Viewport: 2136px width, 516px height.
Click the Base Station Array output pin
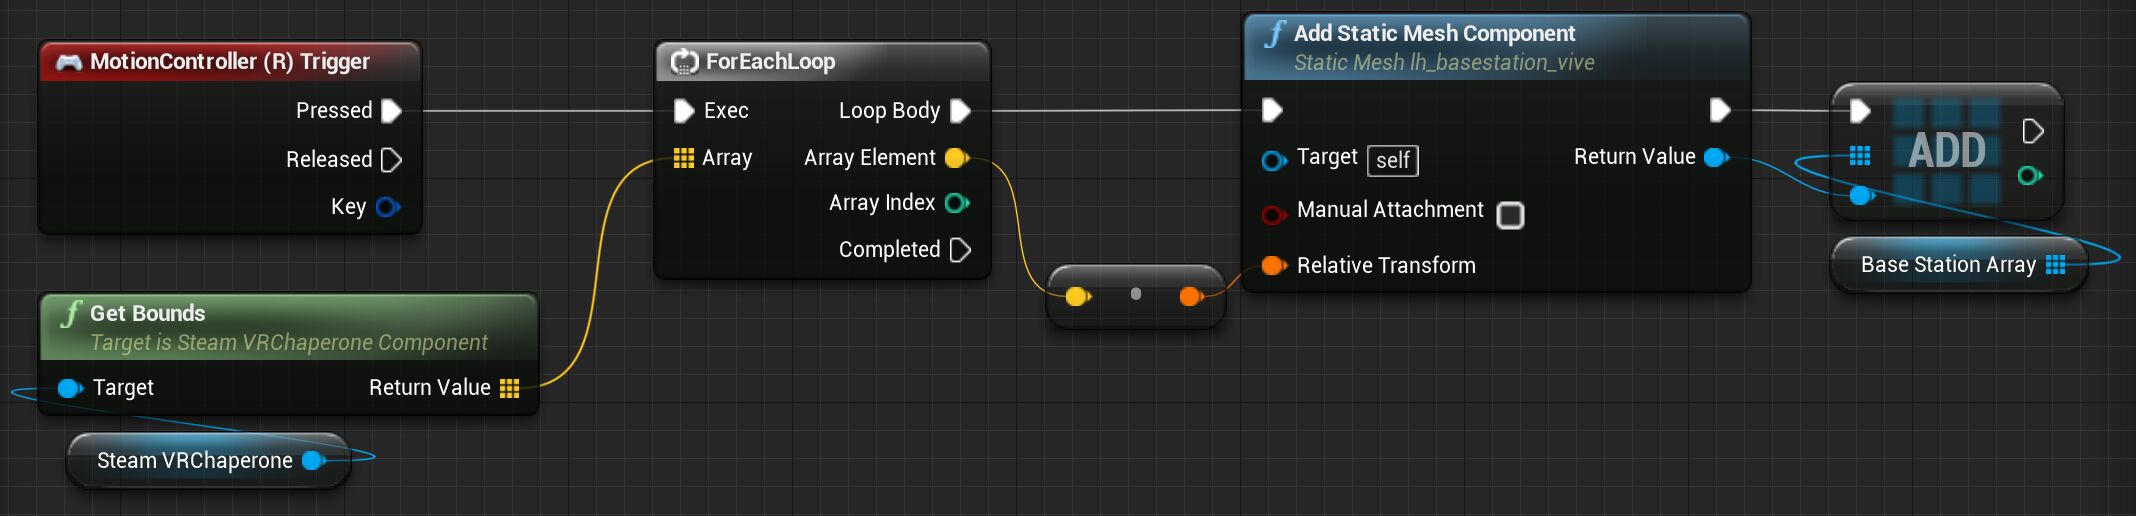2055,264
